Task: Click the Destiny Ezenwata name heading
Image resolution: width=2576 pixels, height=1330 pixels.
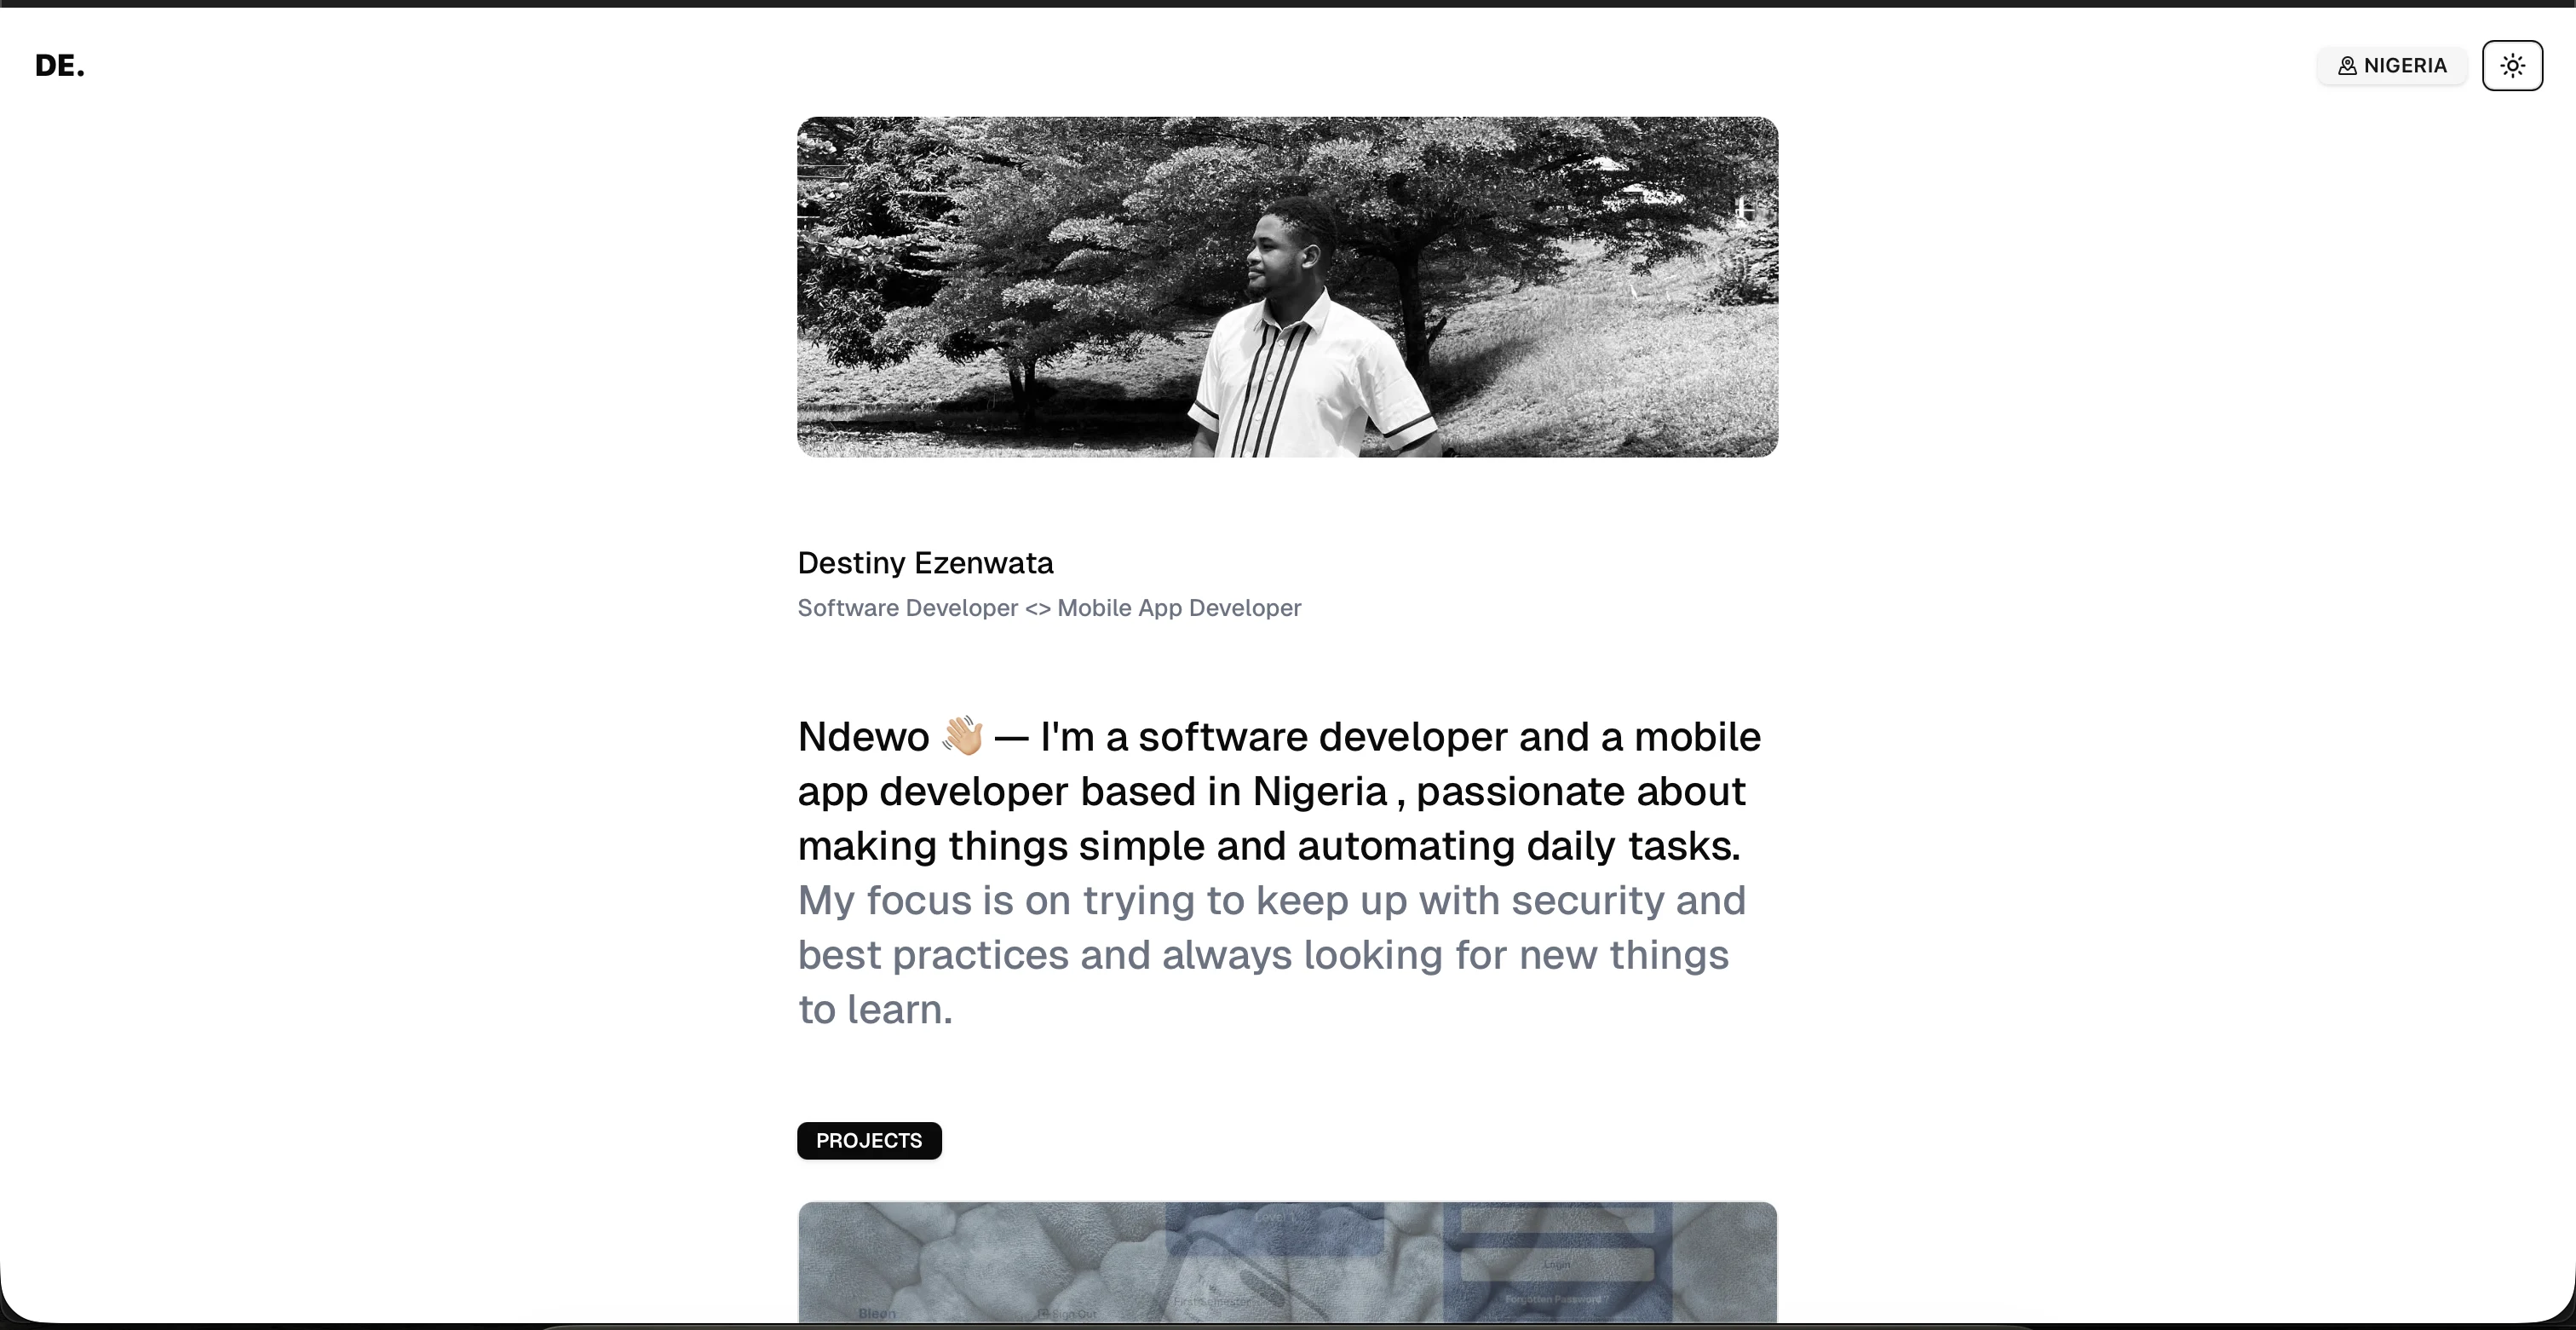Action: point(925,563)
